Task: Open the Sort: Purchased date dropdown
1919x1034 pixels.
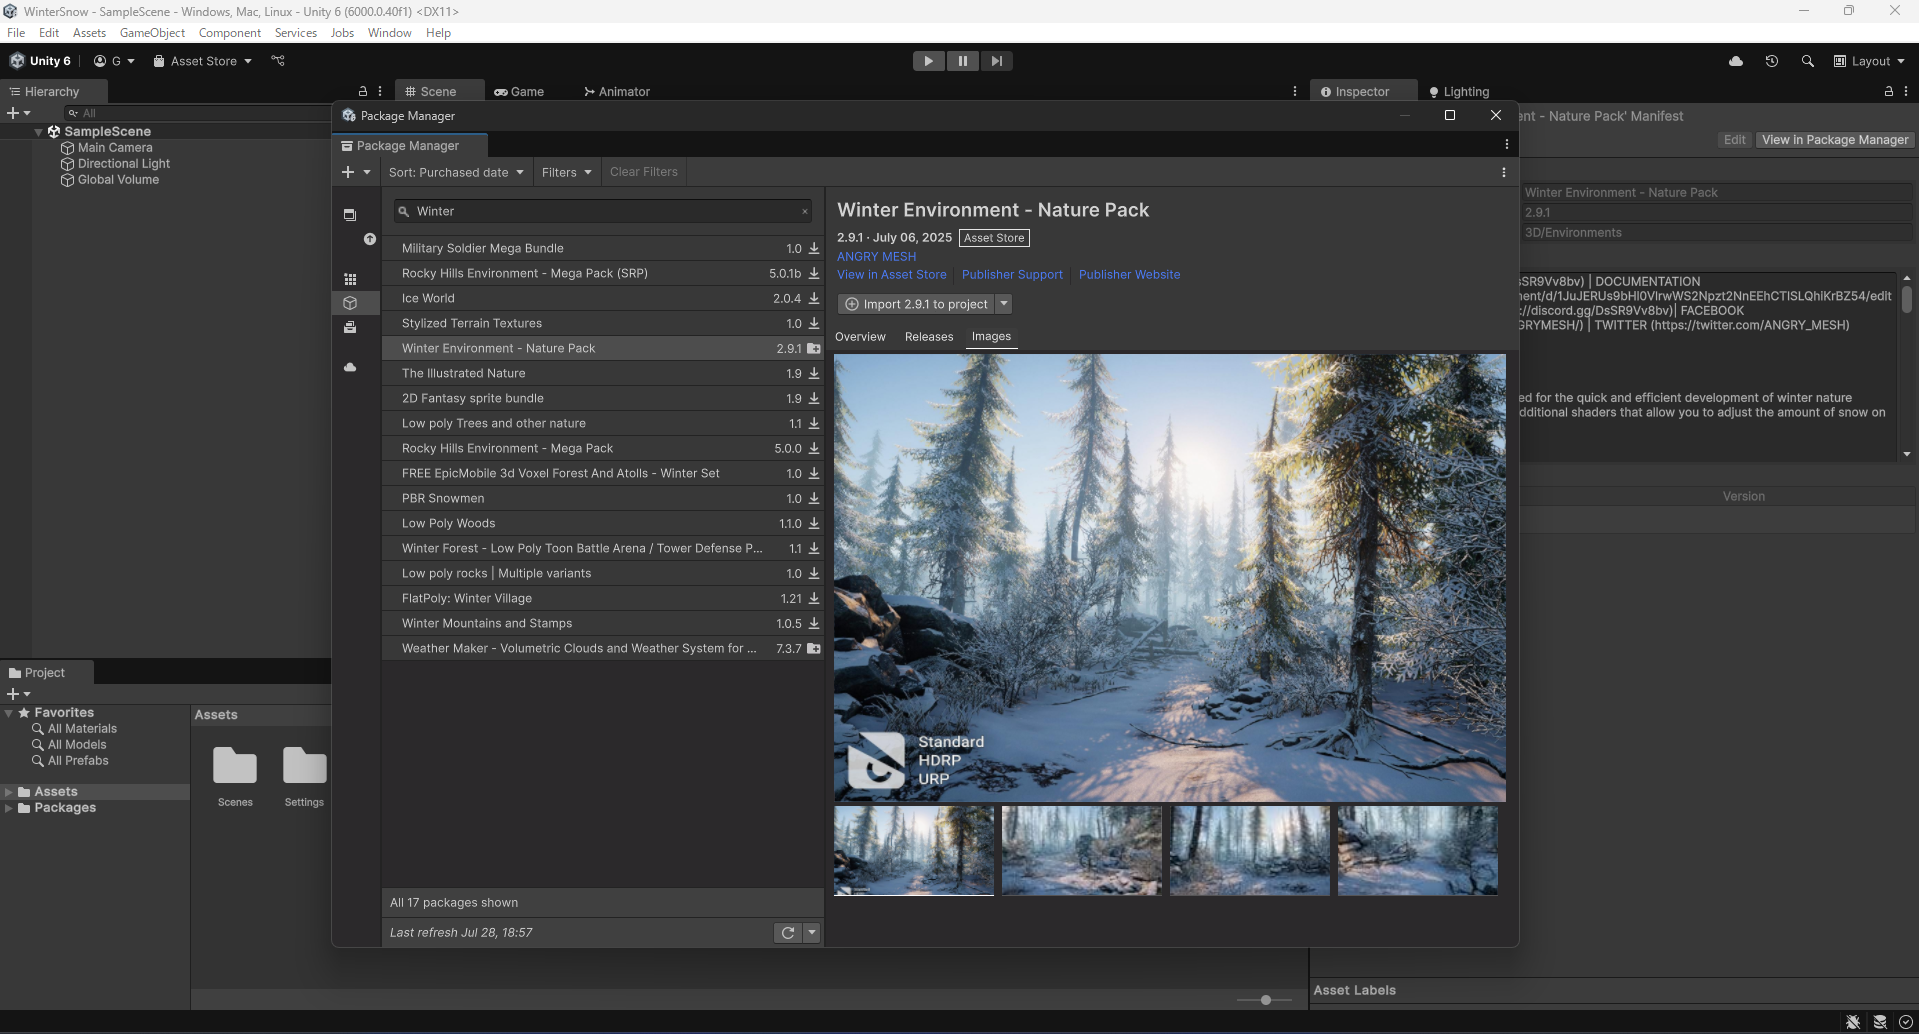Action: (x=456, y=172)
